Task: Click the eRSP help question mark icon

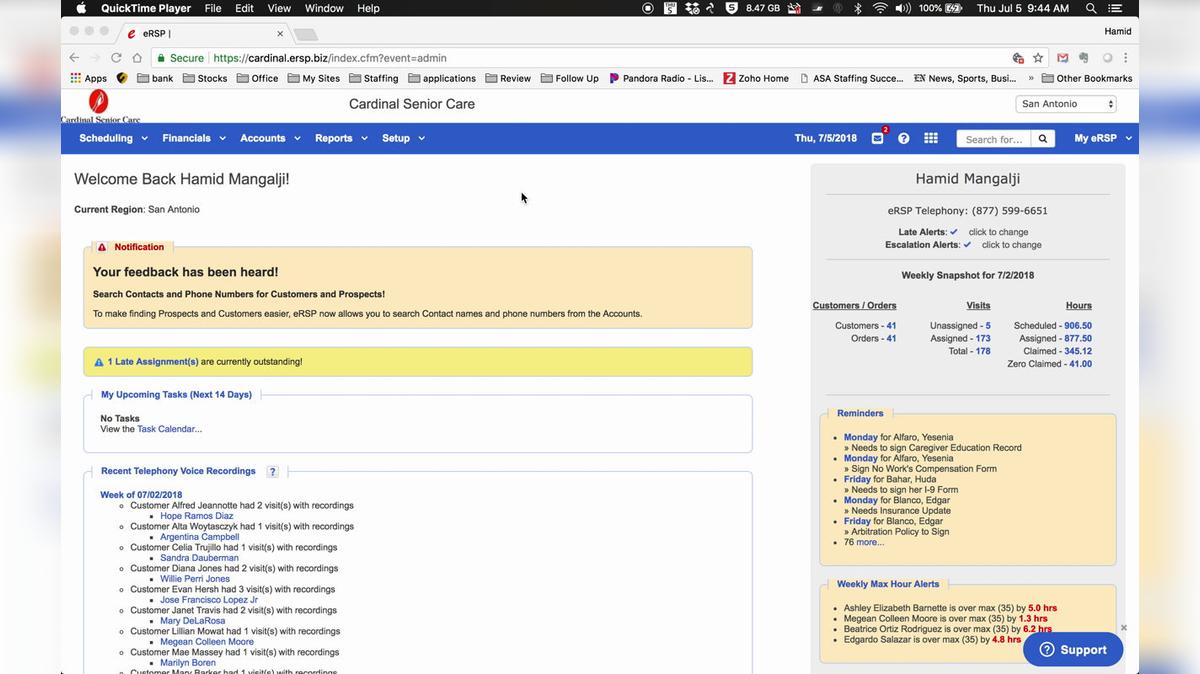Action: tap(903, 138)
